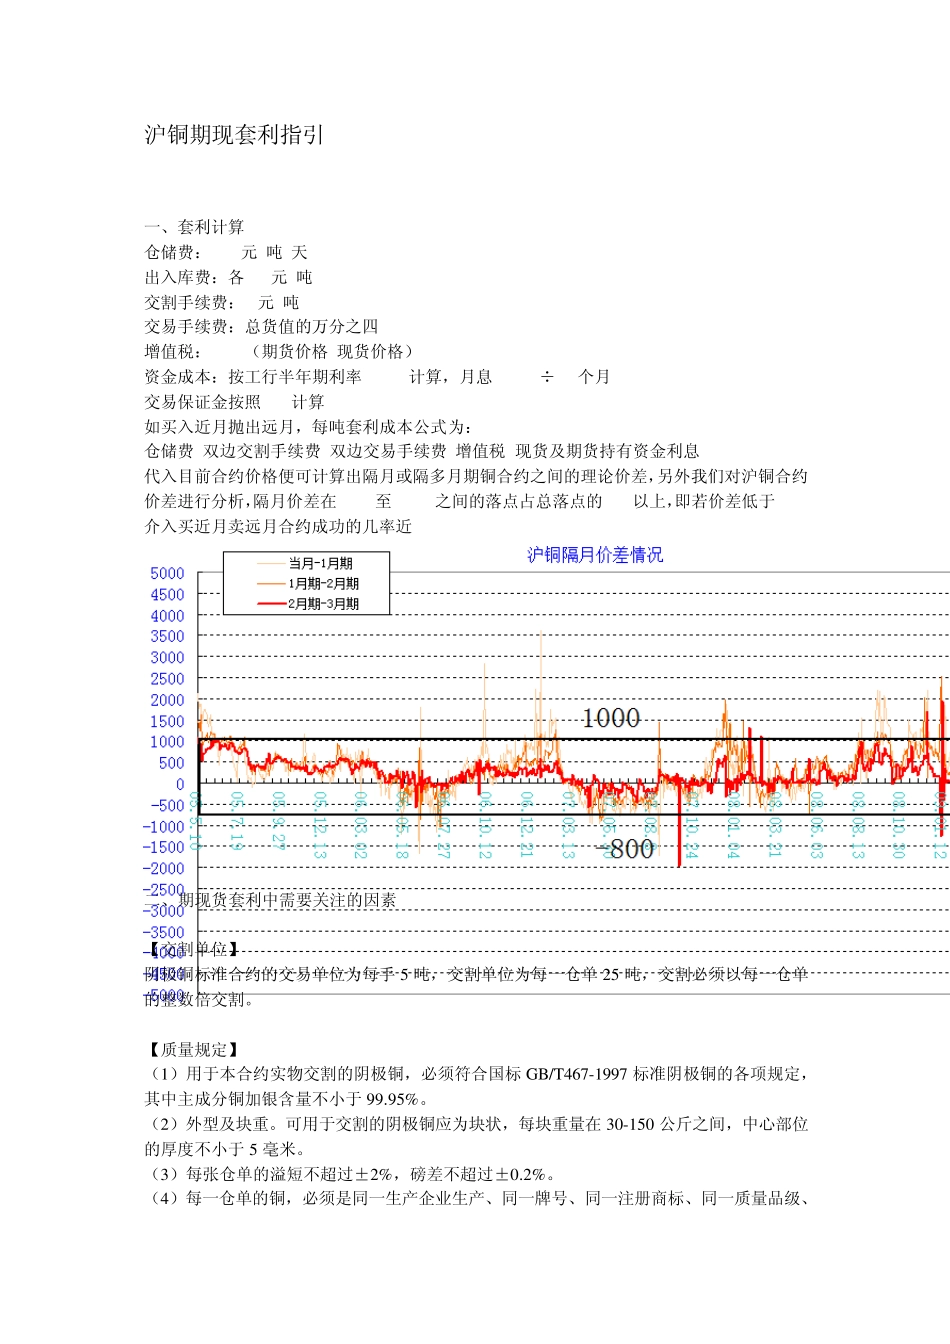The width and height of the screenshot is (950, 1344).
Task: Click the 1000 annotation in the chart
Action: [611, 718]
